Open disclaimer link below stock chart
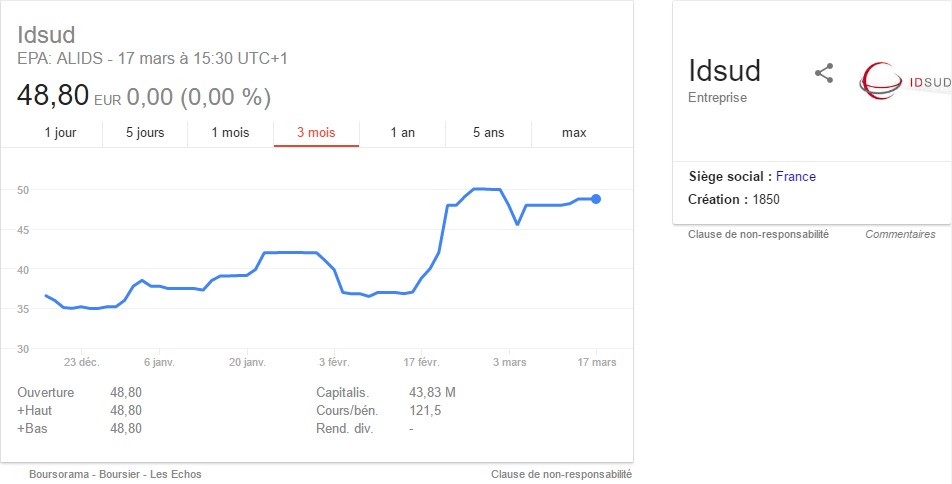 561,475
